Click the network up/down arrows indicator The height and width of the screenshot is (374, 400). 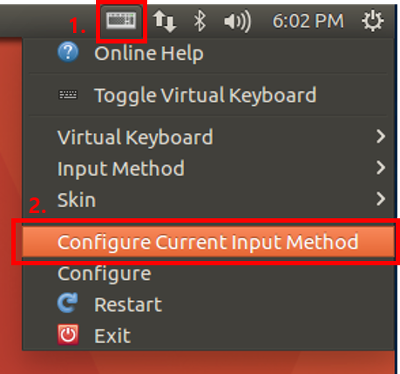click(165, 21)
